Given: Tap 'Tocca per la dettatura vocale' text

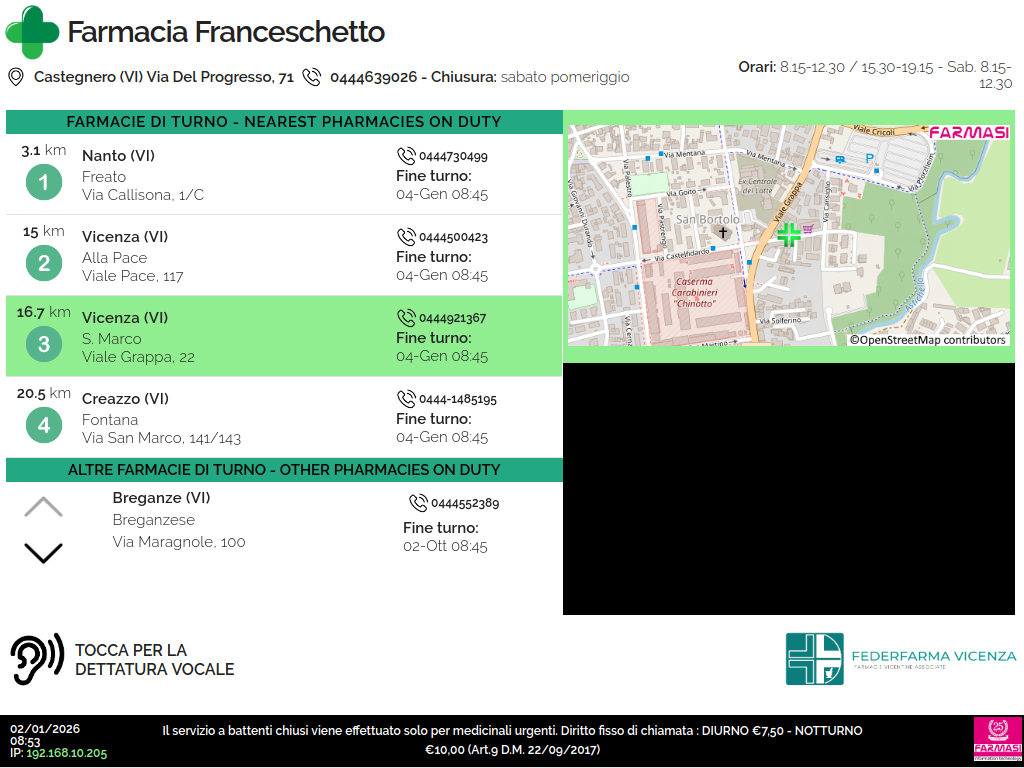Looking at the screenshot, I should [154, 660].
